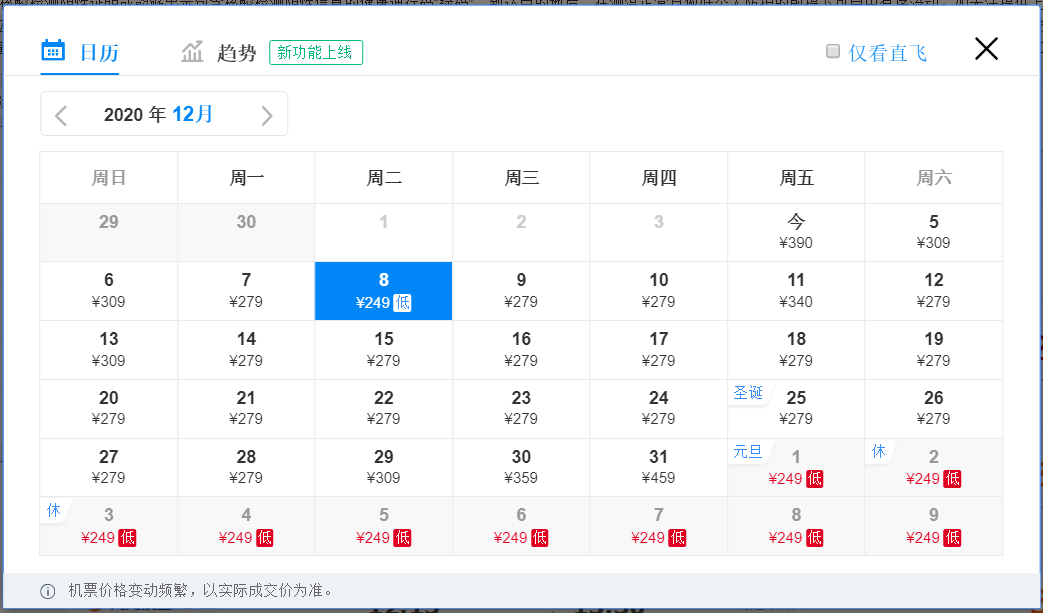Screen dimensions: 1043x613
Task: Select December 21 priced ¥279
Action: point(246,408)
